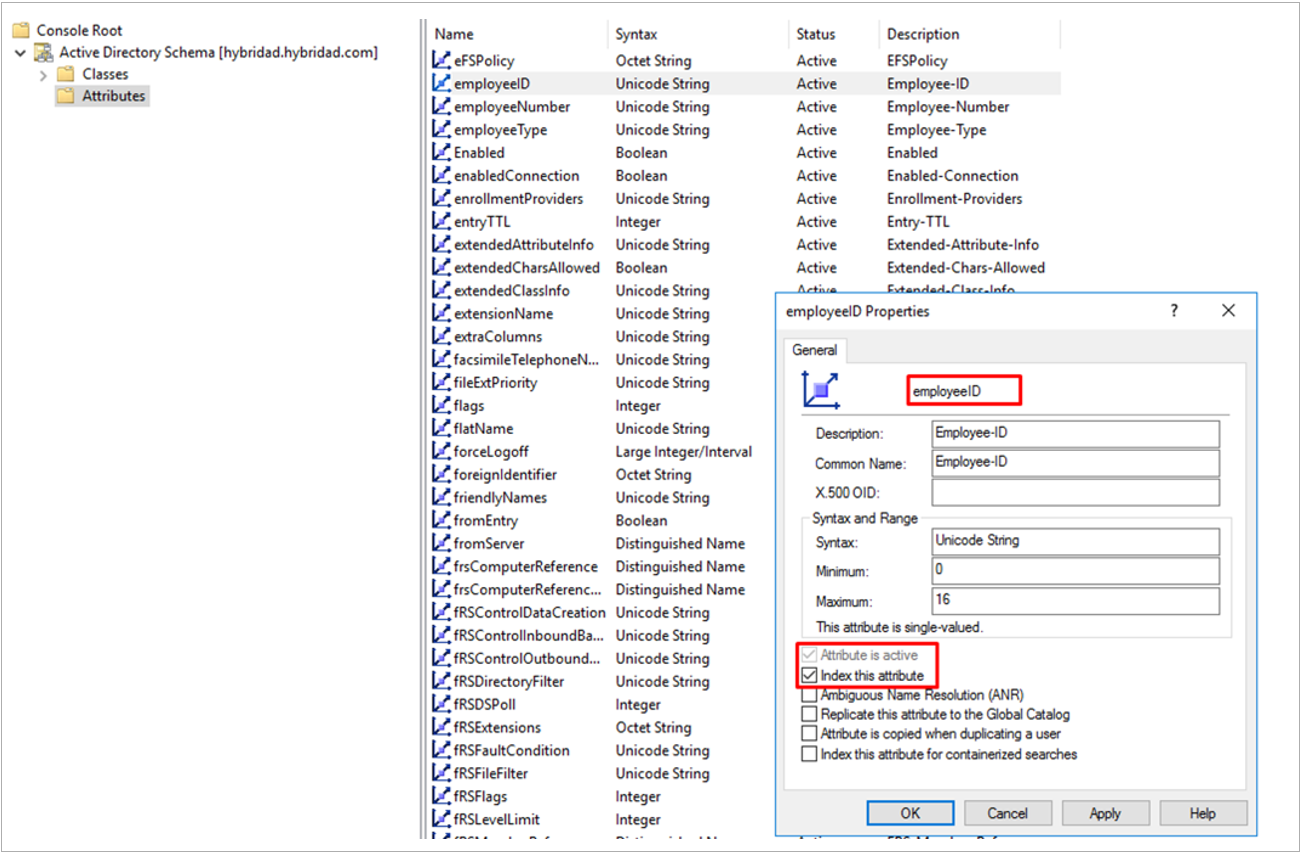Click the attribute icon next to flags
Screen dimensions: 1301x852
pyautogui.click(x=441, y=405)
